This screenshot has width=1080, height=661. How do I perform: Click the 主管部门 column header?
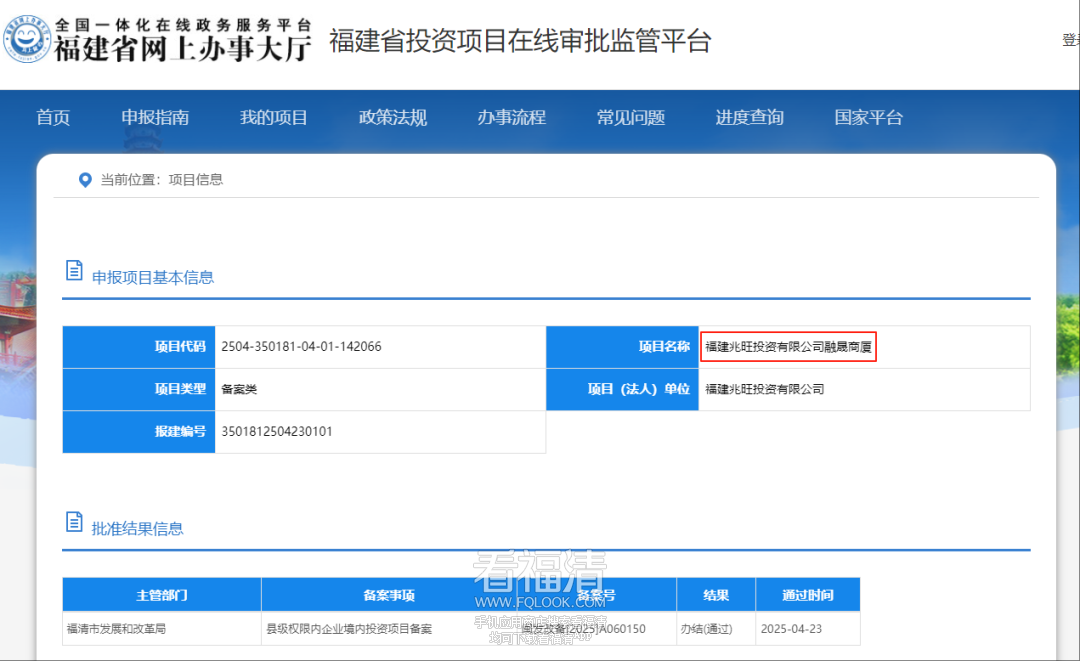162,595
